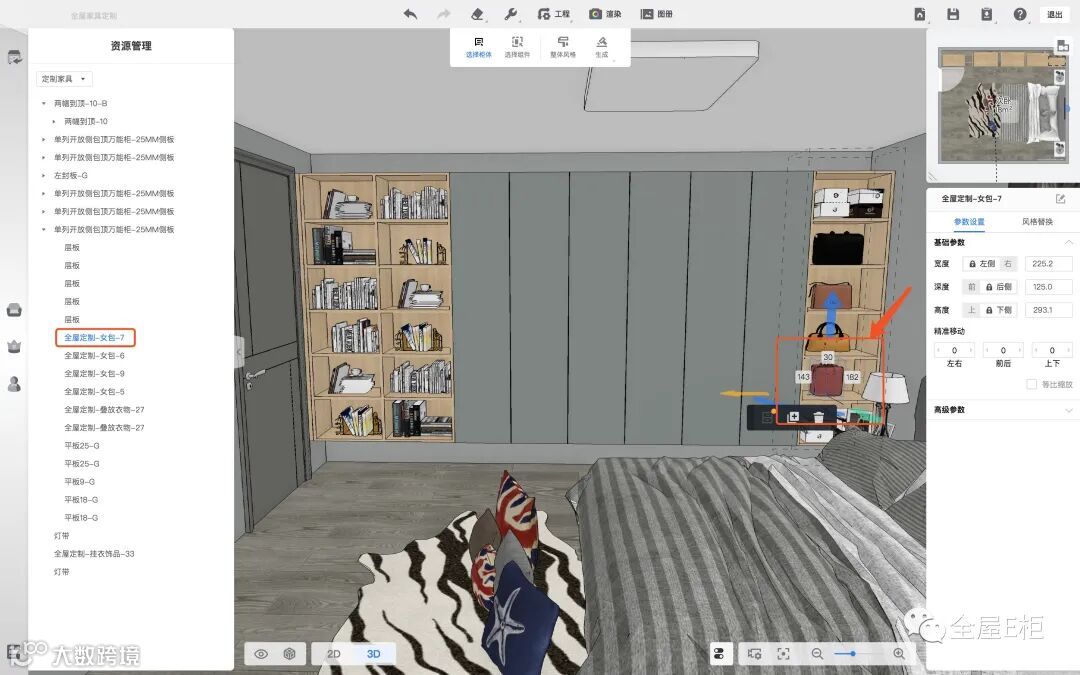Select 前 side for depth anchor
The height and width of the screenshot is (675, 1080).
(972, 287)
